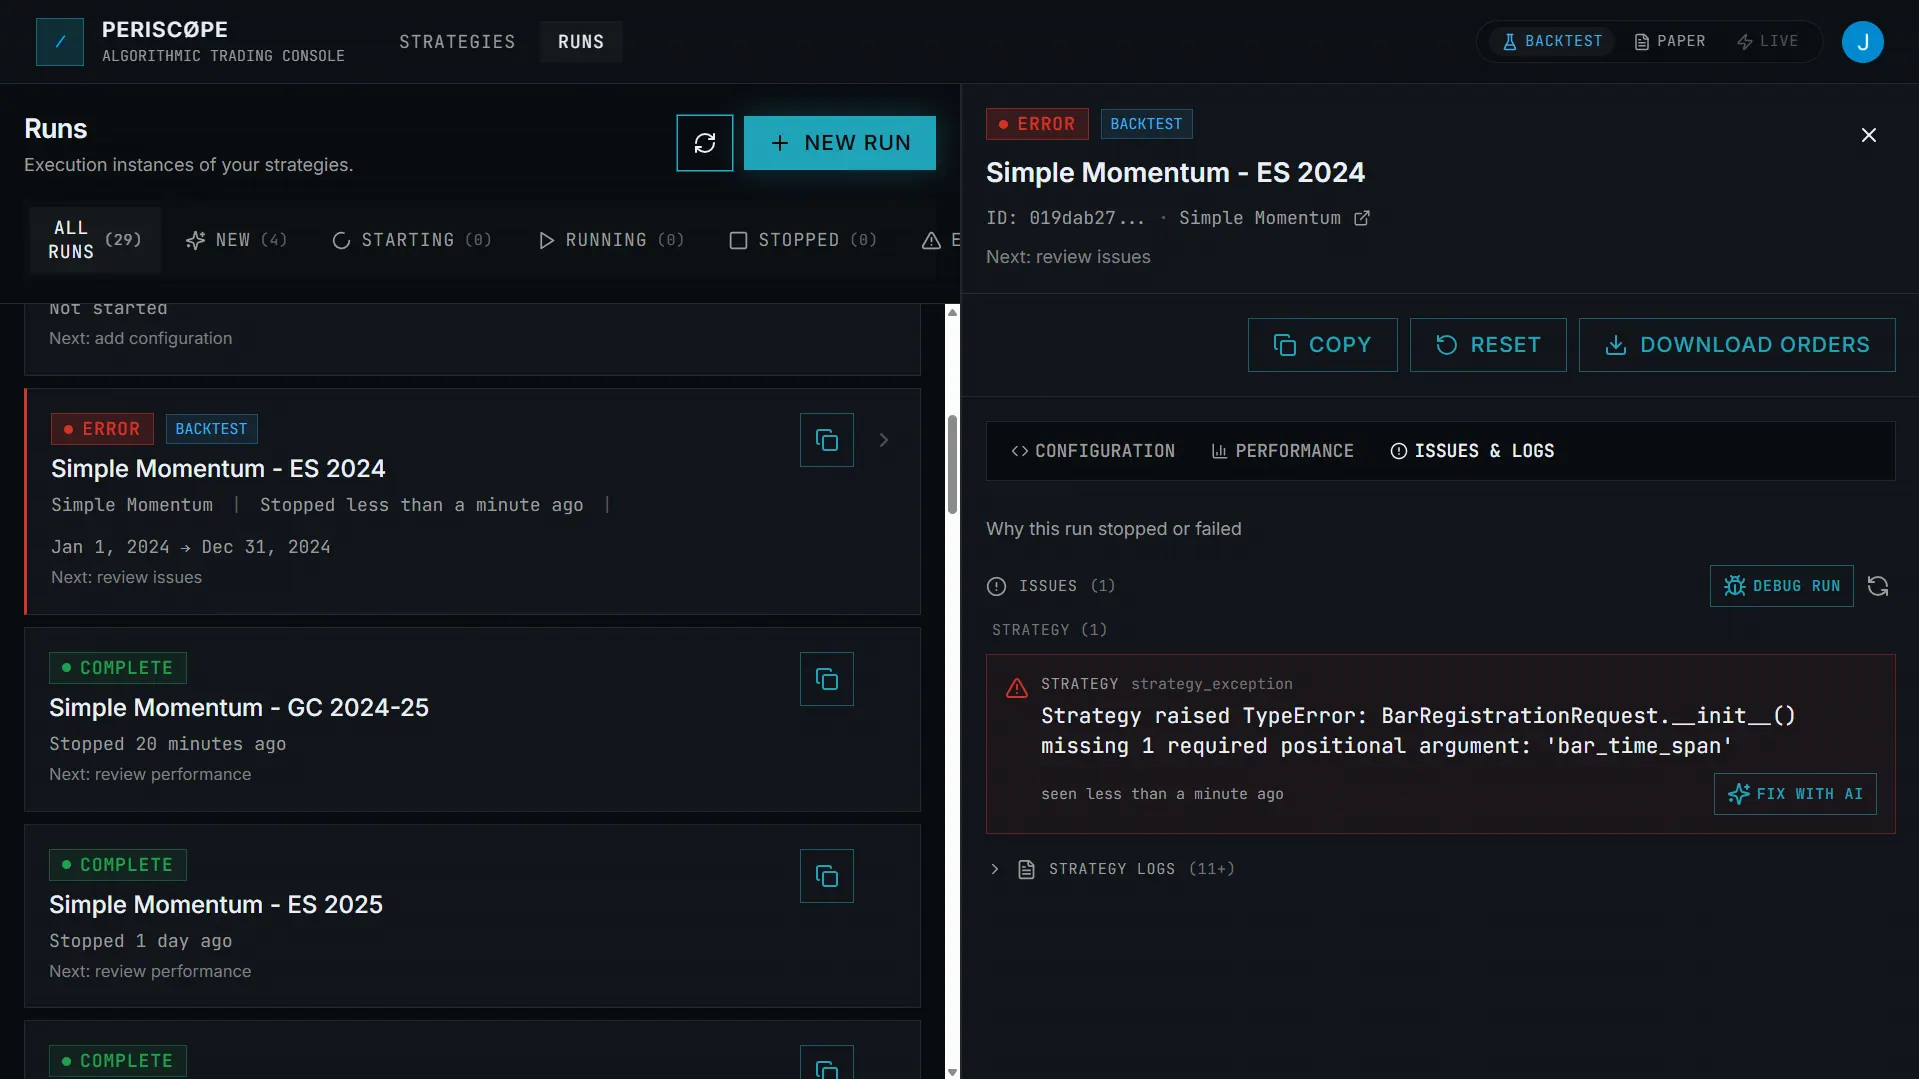Screen dimensions: 1919x1079
Task: Click the Issues (1) info icon
Action: (996, 586)
